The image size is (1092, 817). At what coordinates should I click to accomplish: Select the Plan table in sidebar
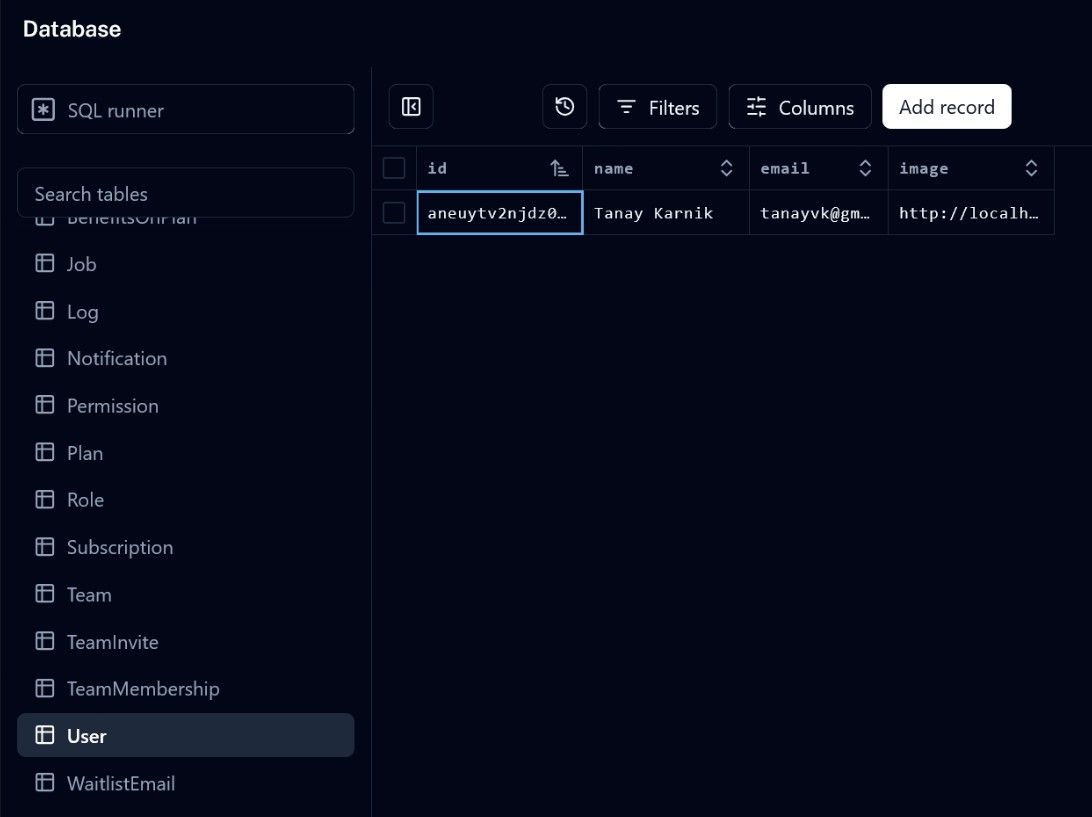coord(84,452)
